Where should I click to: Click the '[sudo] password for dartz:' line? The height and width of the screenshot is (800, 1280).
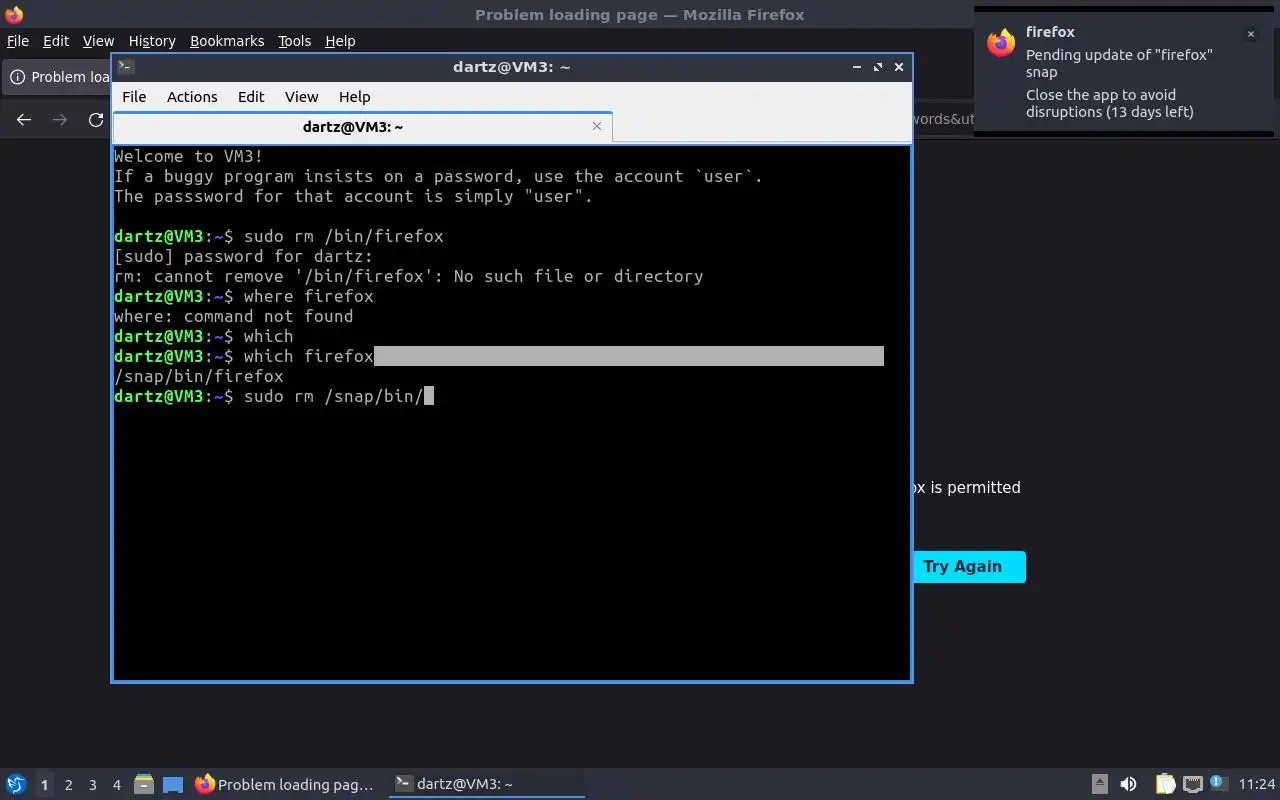(244, 257)
